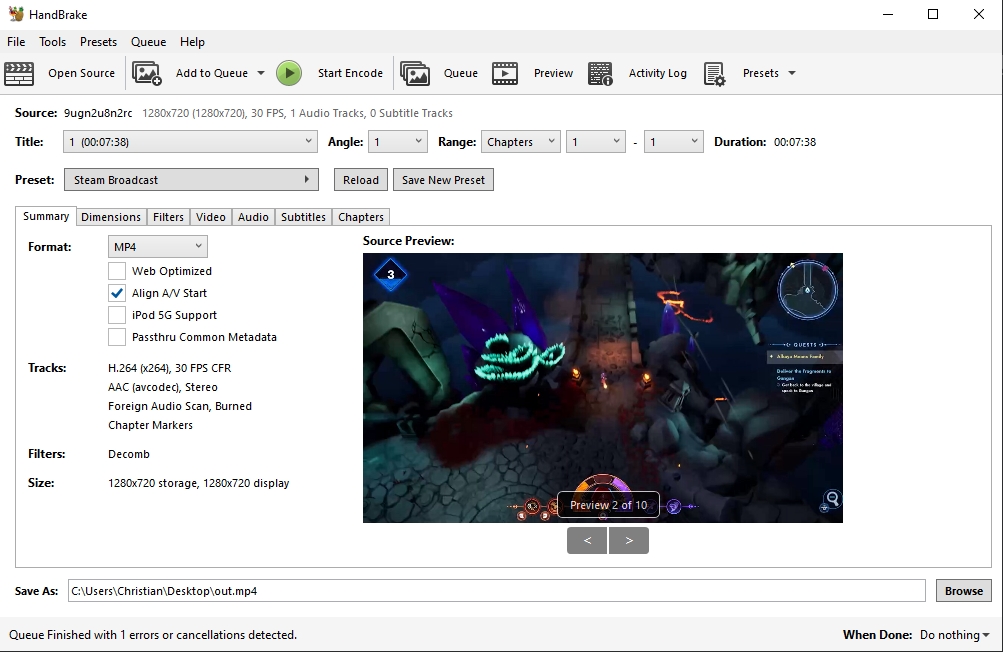Tick the Passthru Common Metadata checkbox
The width and height of the screenshot is (1003, 652).
[116, 337]
